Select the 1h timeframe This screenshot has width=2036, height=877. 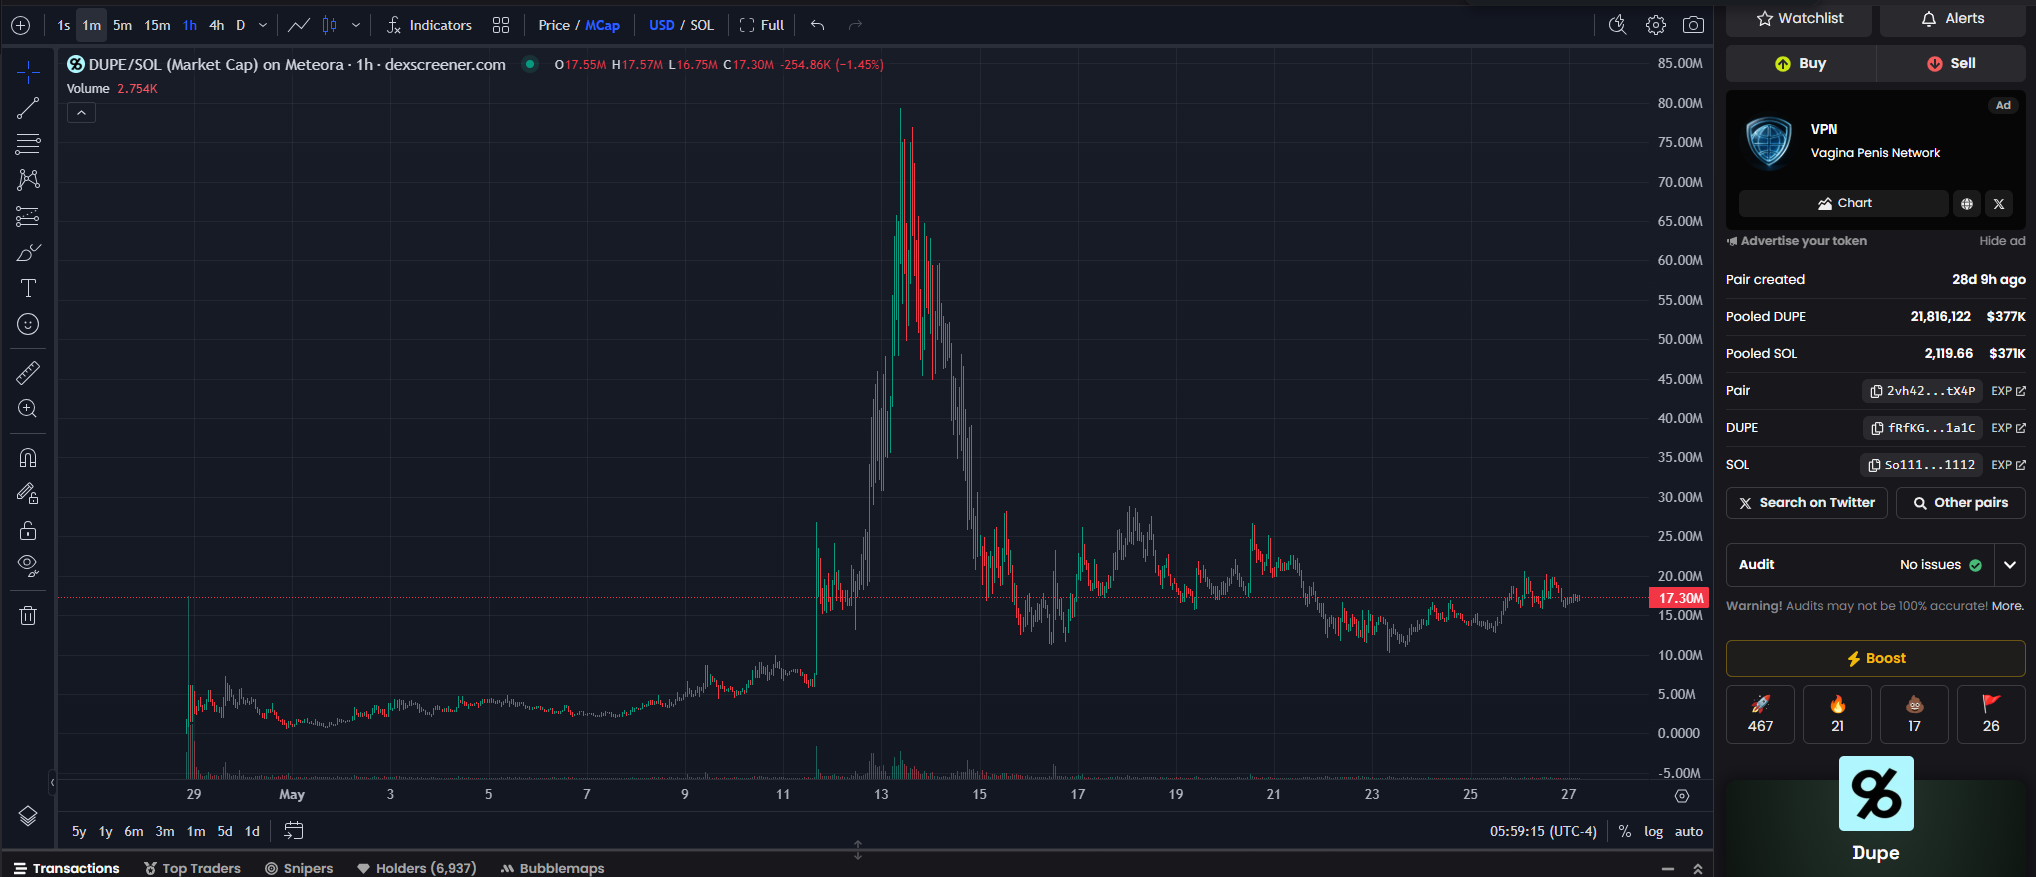pos(189,25)
